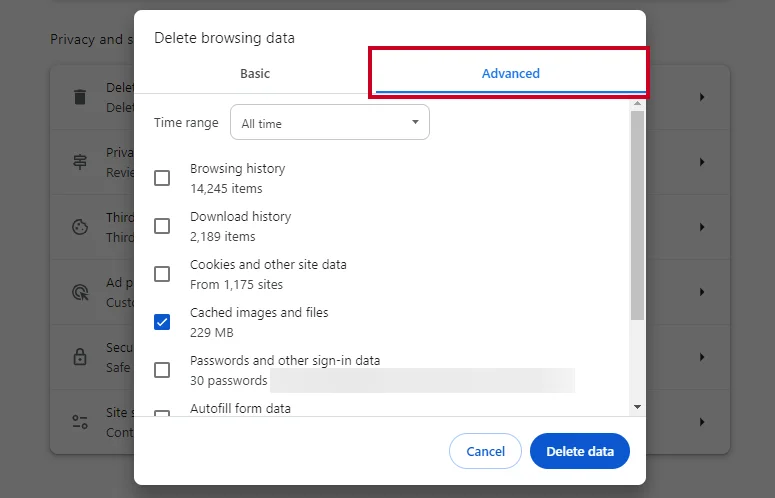This screenshot has width=775, height=498.
Task: Click the 'Autofill form data' label
Action: pos(241,409)
